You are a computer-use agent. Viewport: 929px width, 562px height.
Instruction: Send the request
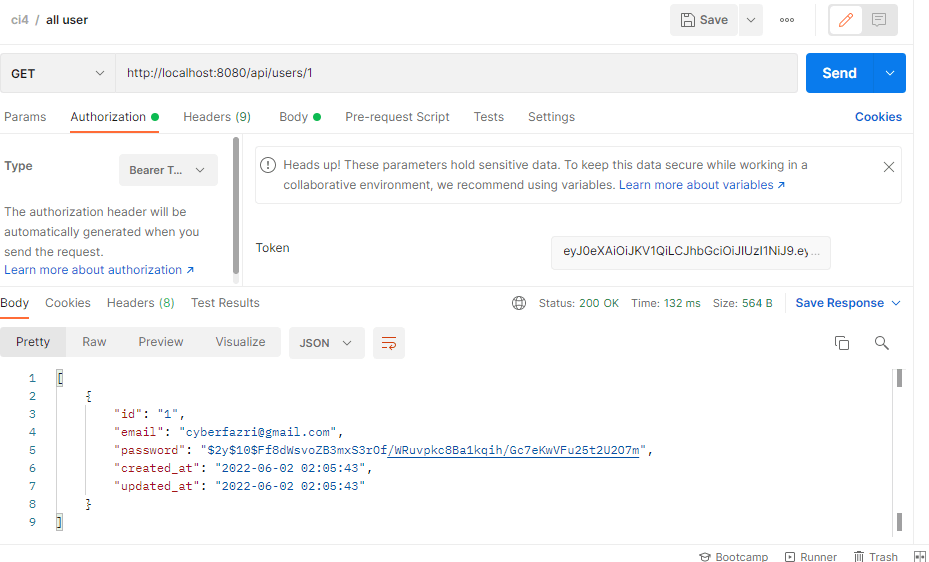tap(839, 73)
